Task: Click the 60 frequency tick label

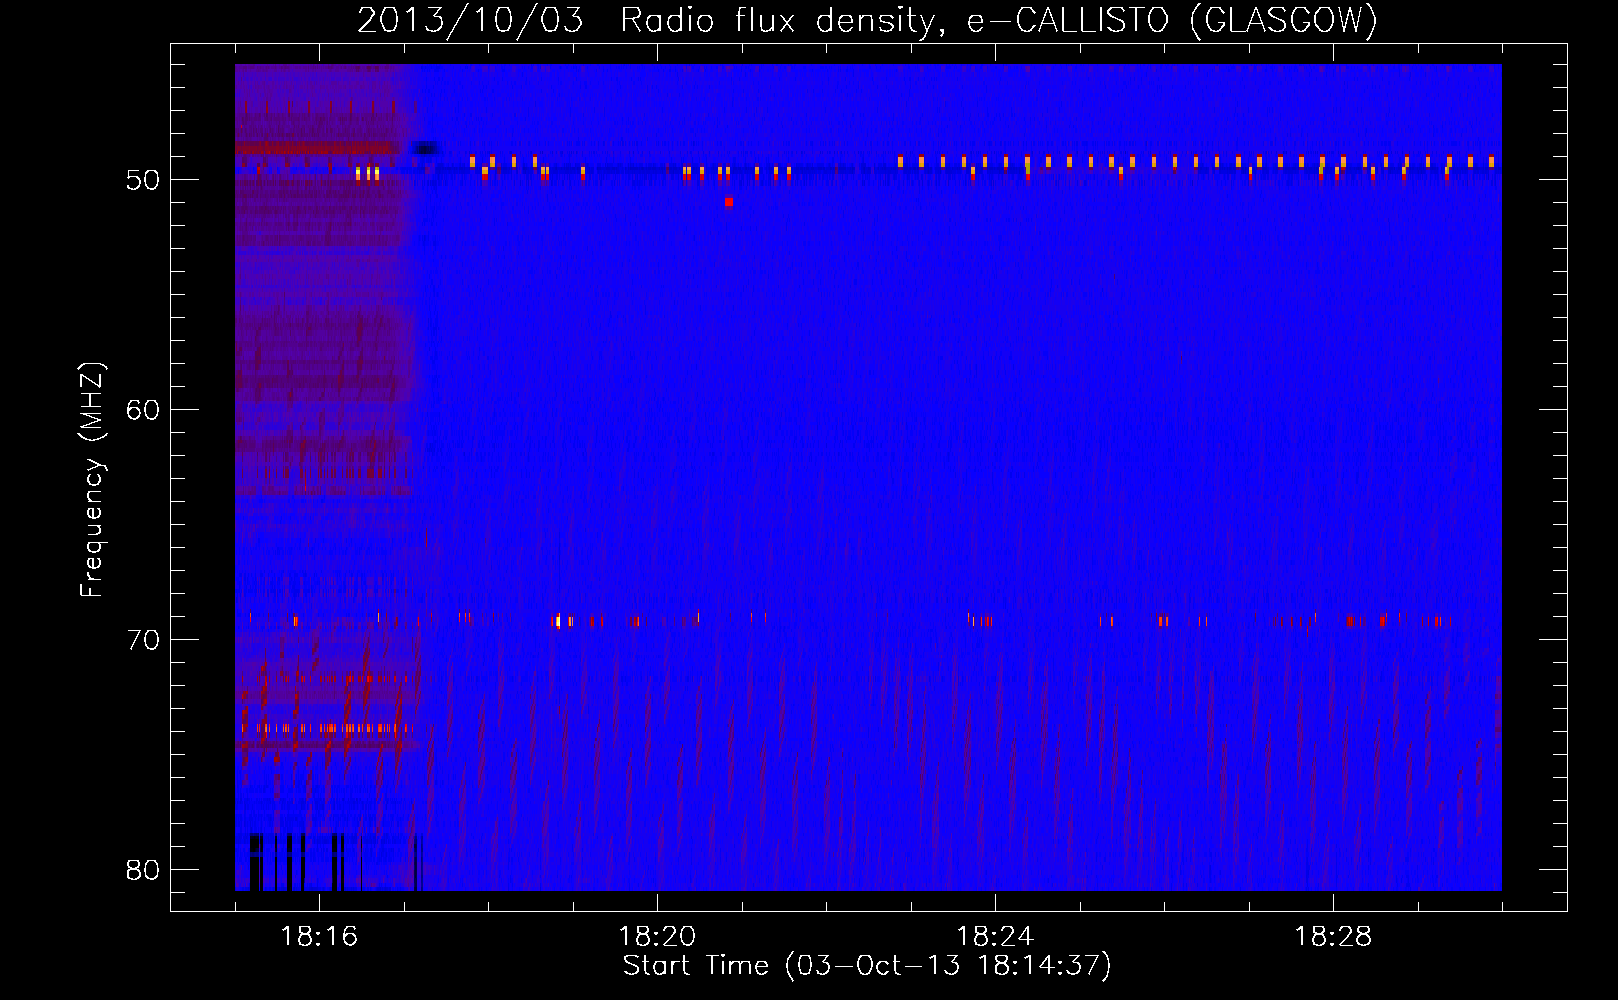Action: tap(143, 410)
